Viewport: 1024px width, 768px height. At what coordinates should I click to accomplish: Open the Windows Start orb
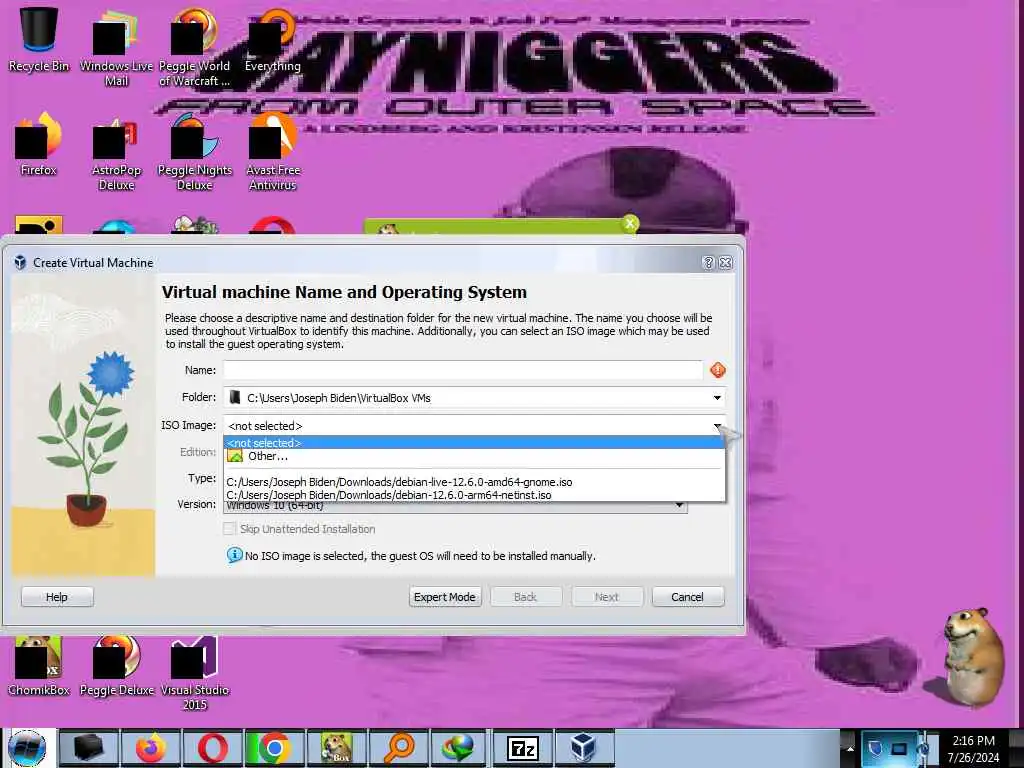click(27, 748)
